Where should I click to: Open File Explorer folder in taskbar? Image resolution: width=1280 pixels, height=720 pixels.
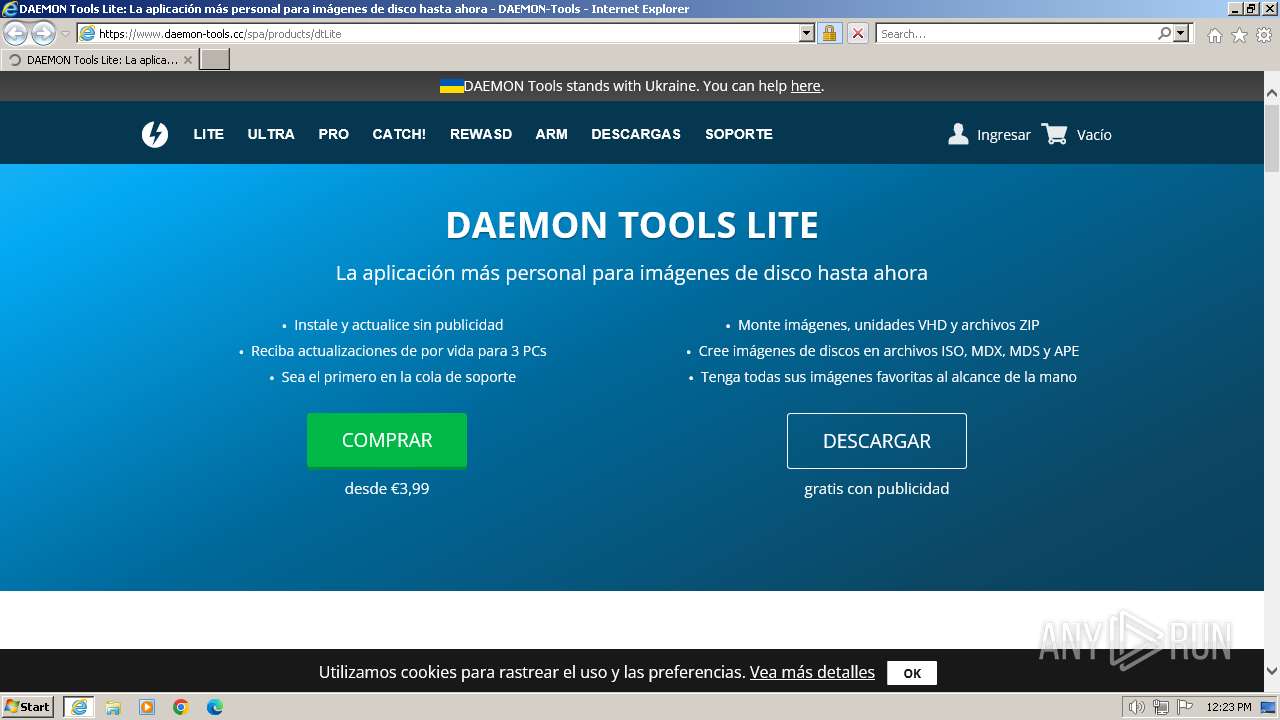[x=113, y=707]
